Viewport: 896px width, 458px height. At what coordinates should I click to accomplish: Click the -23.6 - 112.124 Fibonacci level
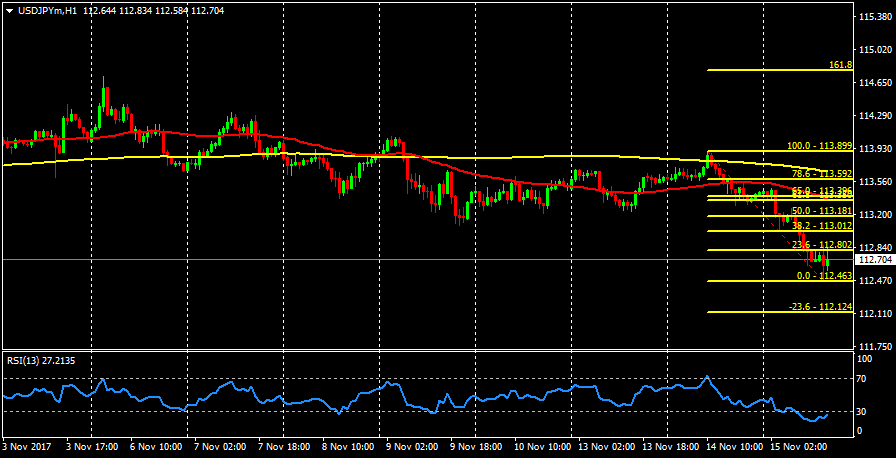click(x=820, y=307)
